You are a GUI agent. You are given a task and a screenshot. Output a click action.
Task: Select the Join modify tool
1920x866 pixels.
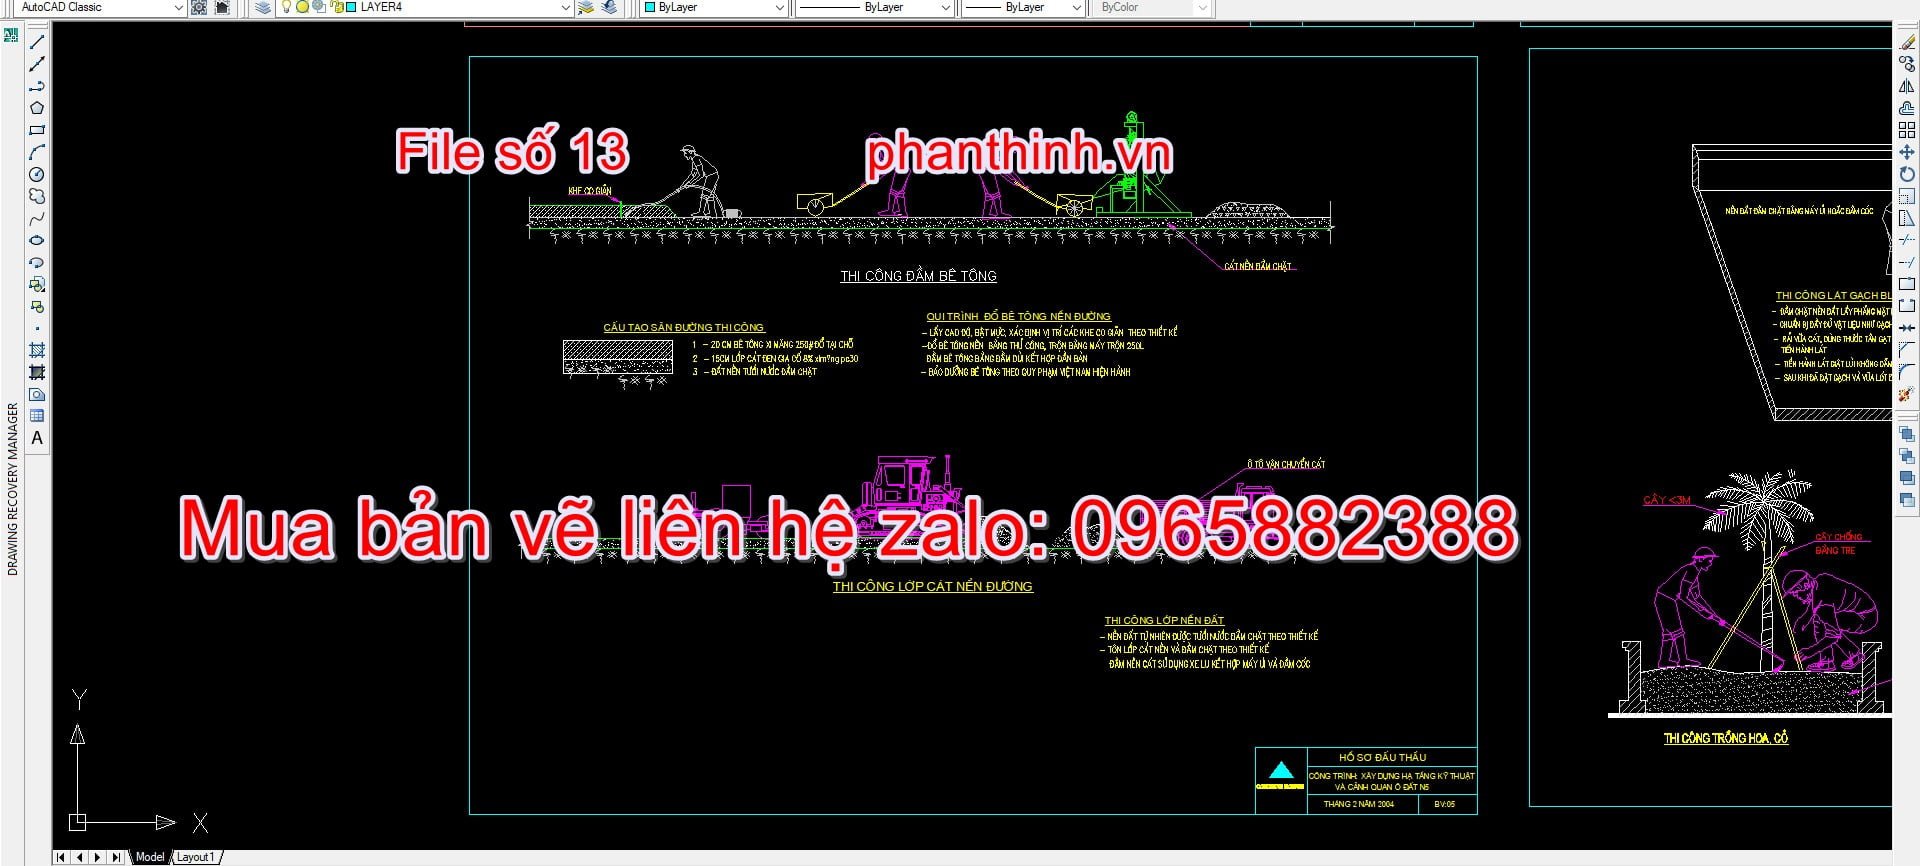1907,329
